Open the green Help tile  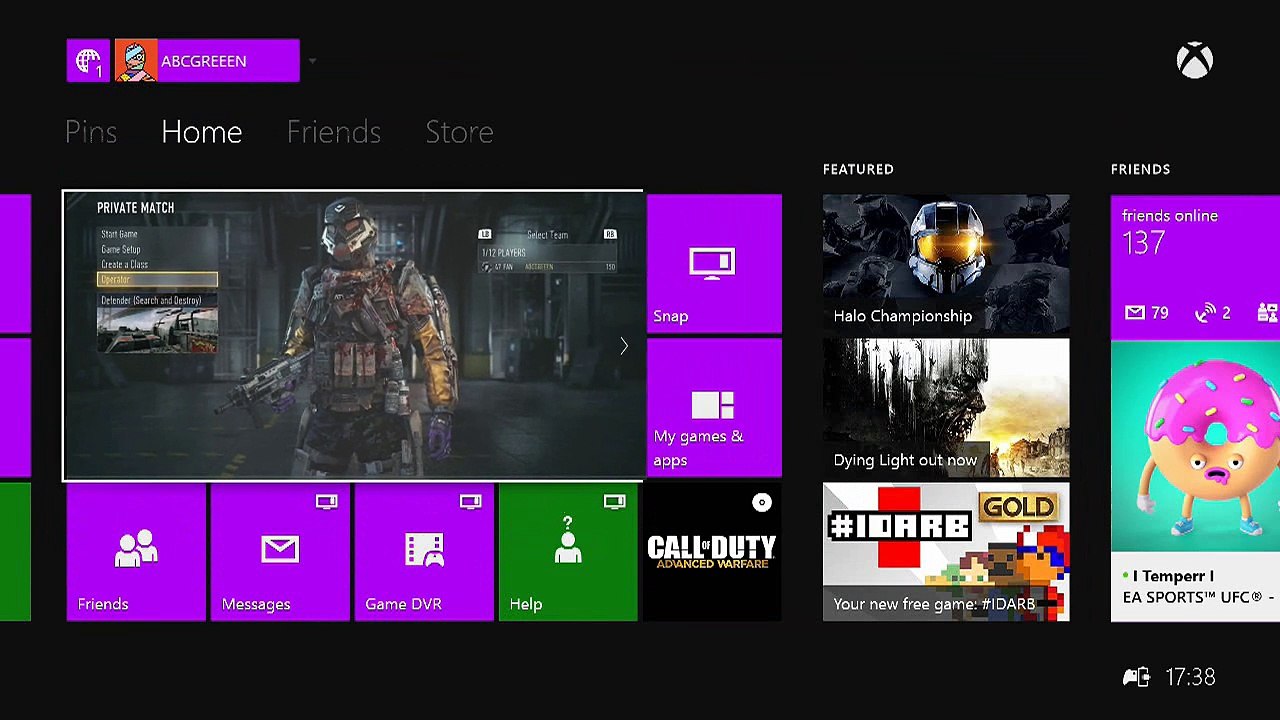click(x=568, y=552)
